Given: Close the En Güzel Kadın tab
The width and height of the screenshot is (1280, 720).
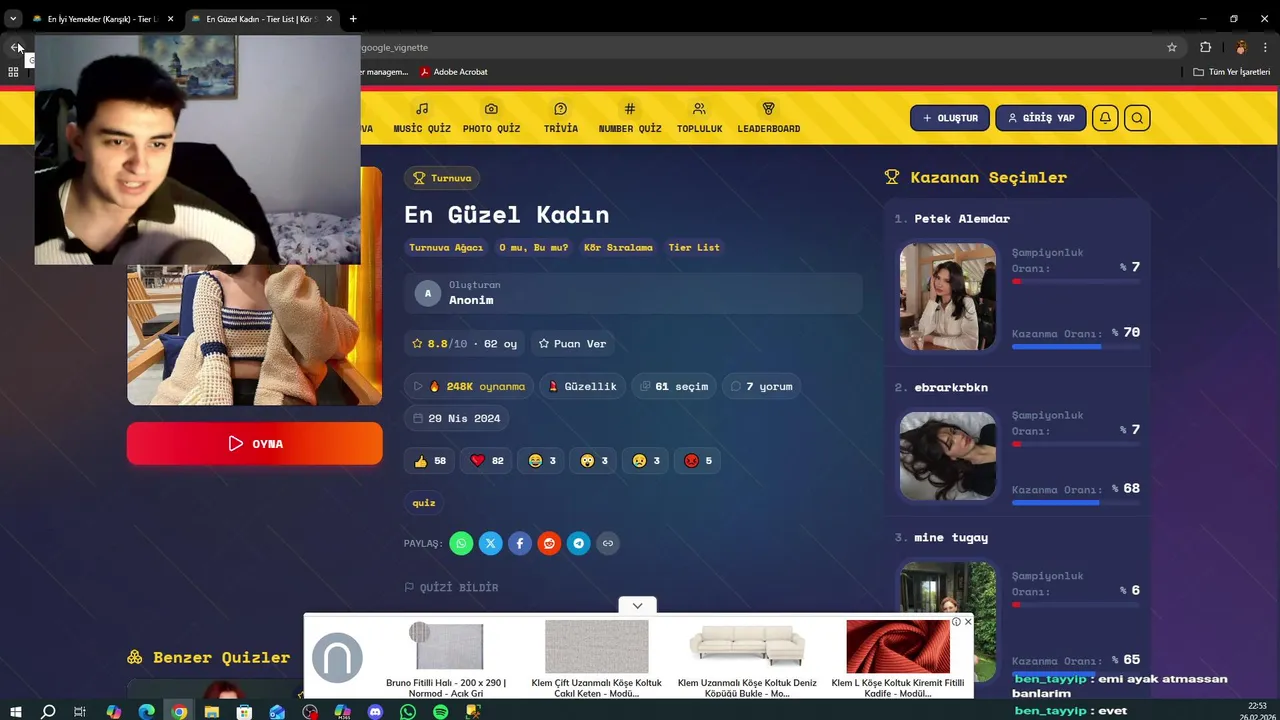Looking at the screenshot, I should [329, 19].
